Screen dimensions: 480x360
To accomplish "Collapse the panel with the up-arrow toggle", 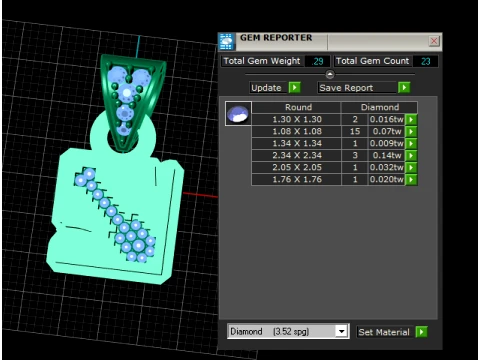I will (330, 74).
